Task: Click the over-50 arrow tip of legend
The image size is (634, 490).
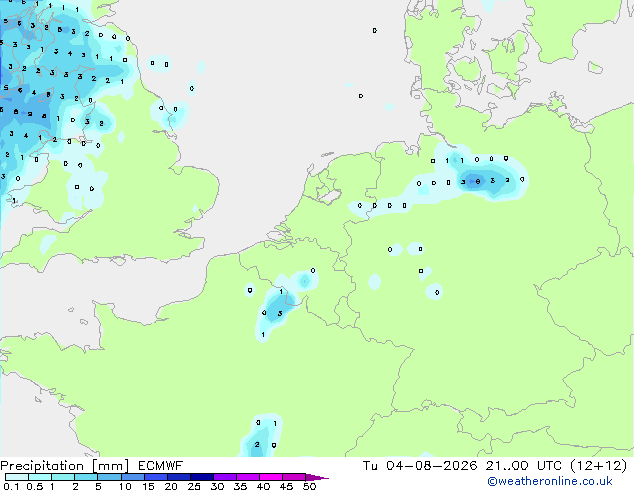Action: point(317,478)
